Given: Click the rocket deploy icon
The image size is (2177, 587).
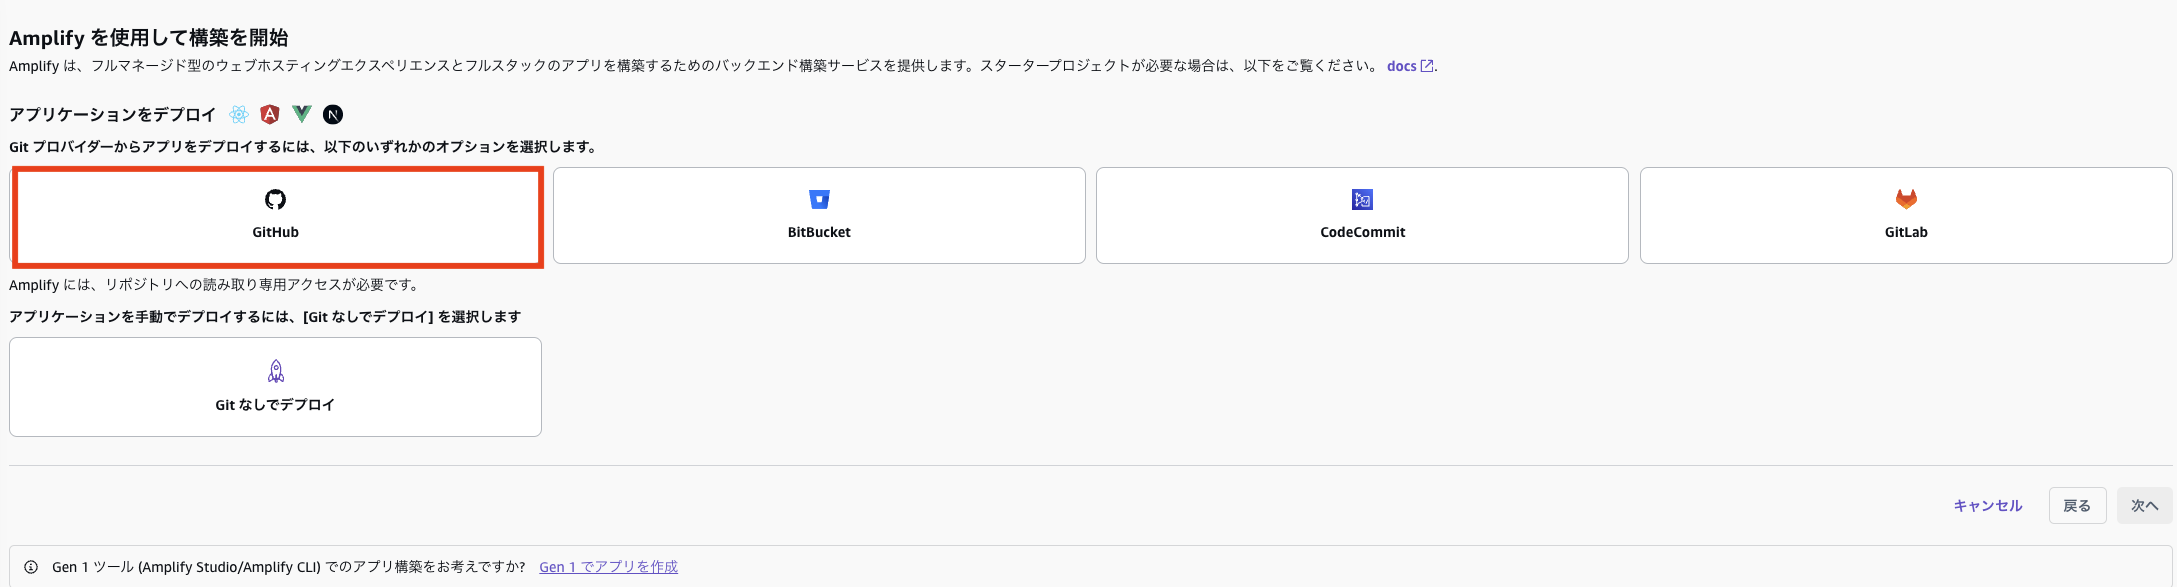Looking at the screenshot, I should tap(276, 371).
